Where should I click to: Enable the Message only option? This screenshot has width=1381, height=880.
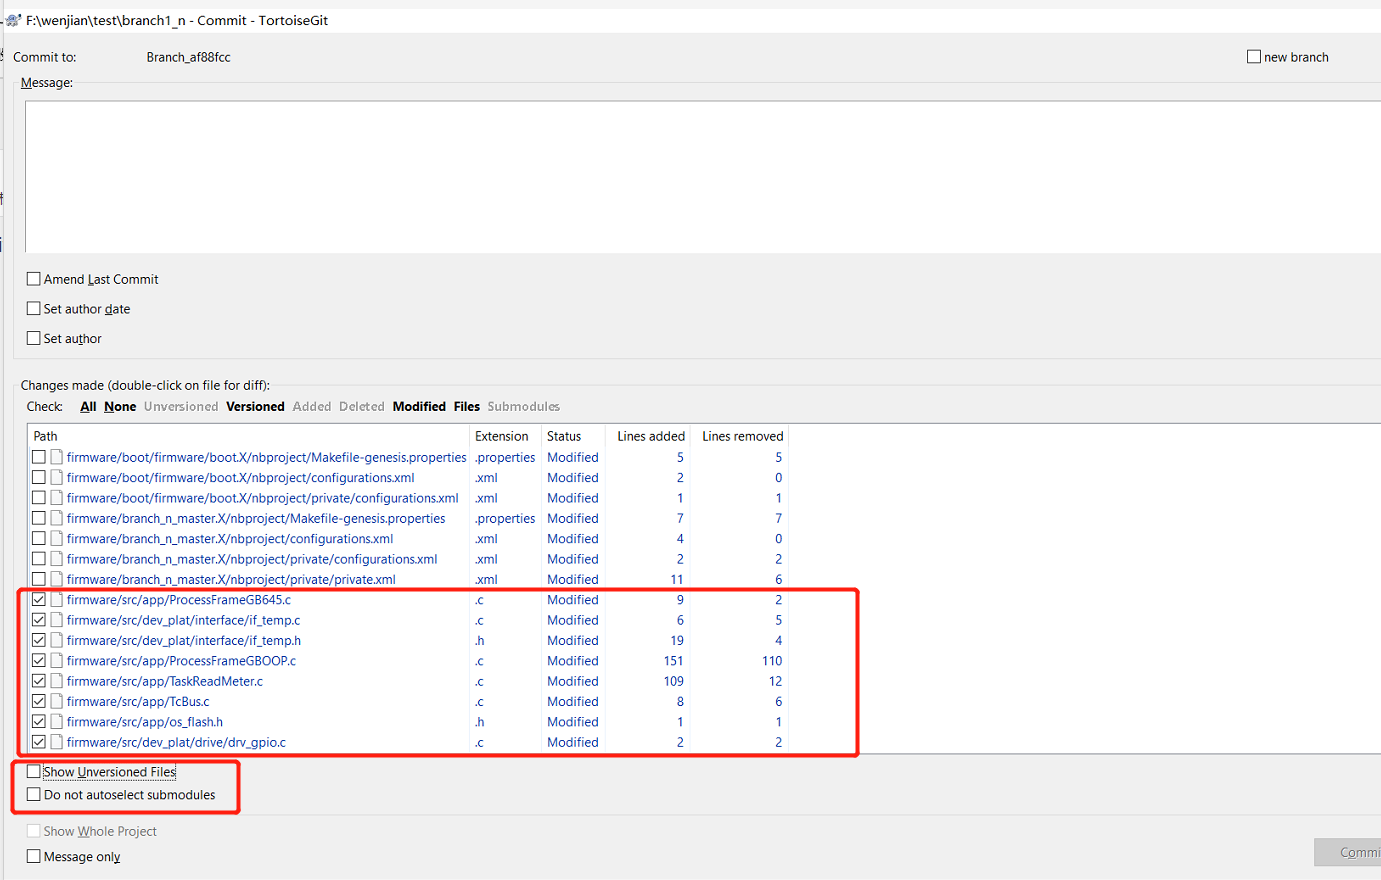(x=33, y=856)
